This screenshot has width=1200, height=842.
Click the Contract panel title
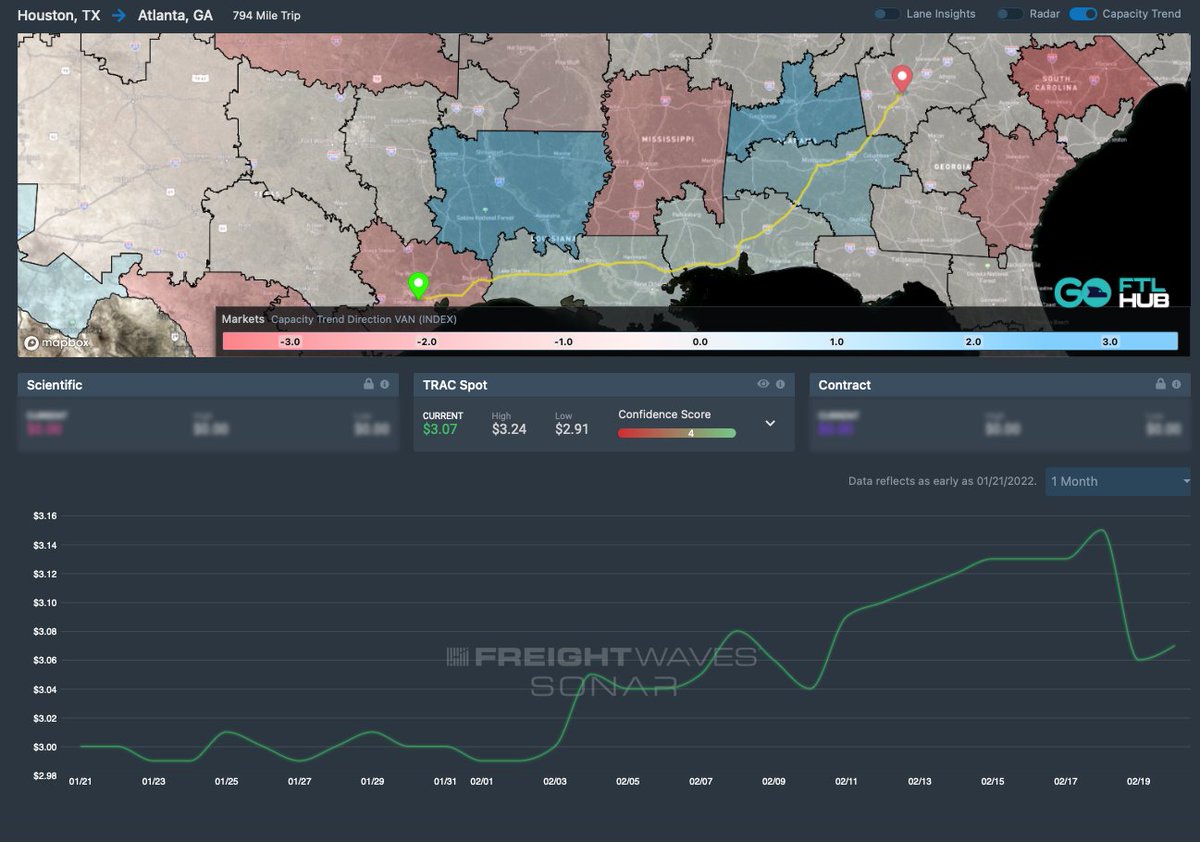tap(845, 385)
